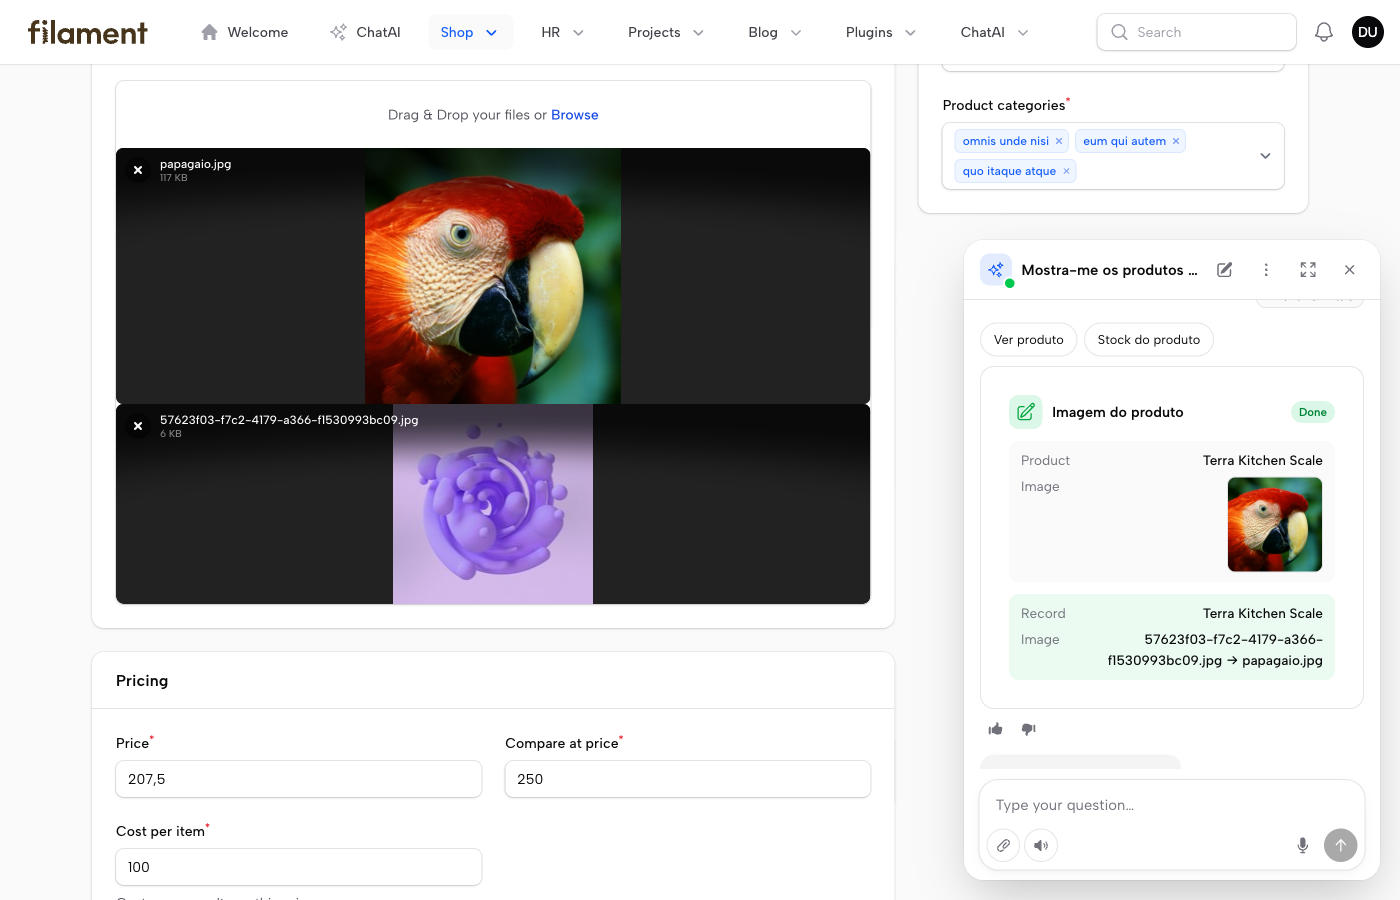Send the chat message with the arrow button
This screenshot has width=1400, height=900.
pyautogui.click(x=1341, y=845)
